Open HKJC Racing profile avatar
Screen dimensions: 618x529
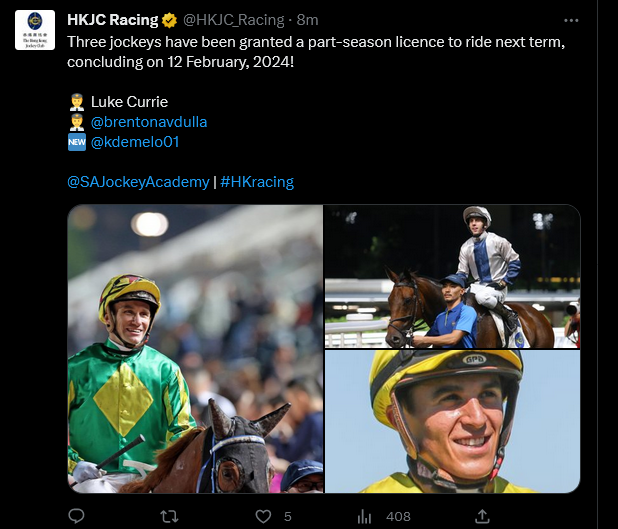coord(35,30)
